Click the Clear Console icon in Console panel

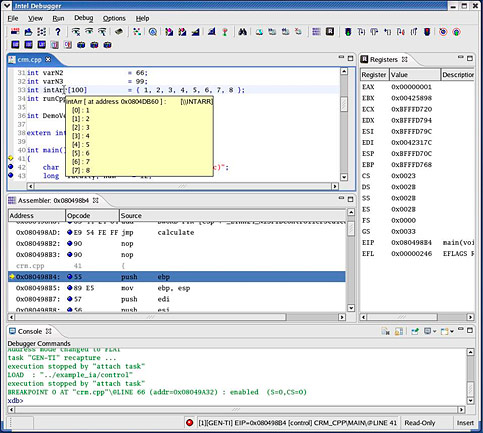coord(386,331)
